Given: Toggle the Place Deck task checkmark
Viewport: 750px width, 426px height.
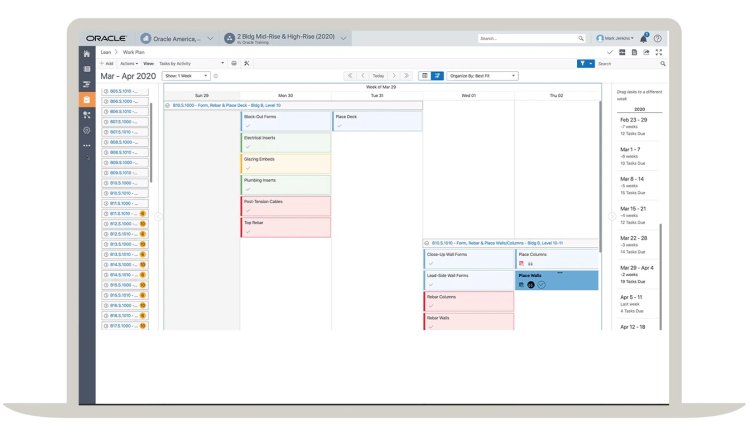Looking at the screenshot, I should 339,126.
